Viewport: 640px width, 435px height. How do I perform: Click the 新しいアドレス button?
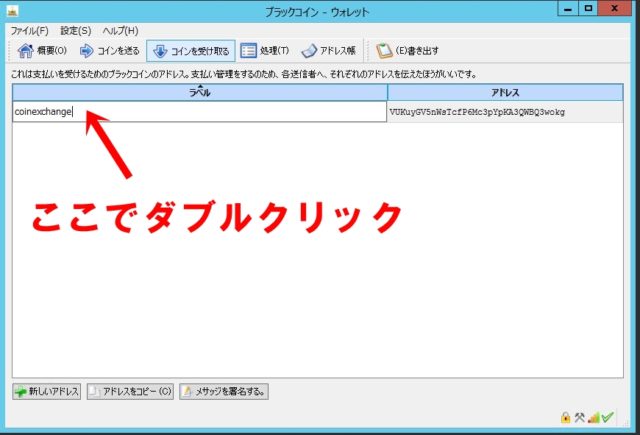tap(47, 392)
